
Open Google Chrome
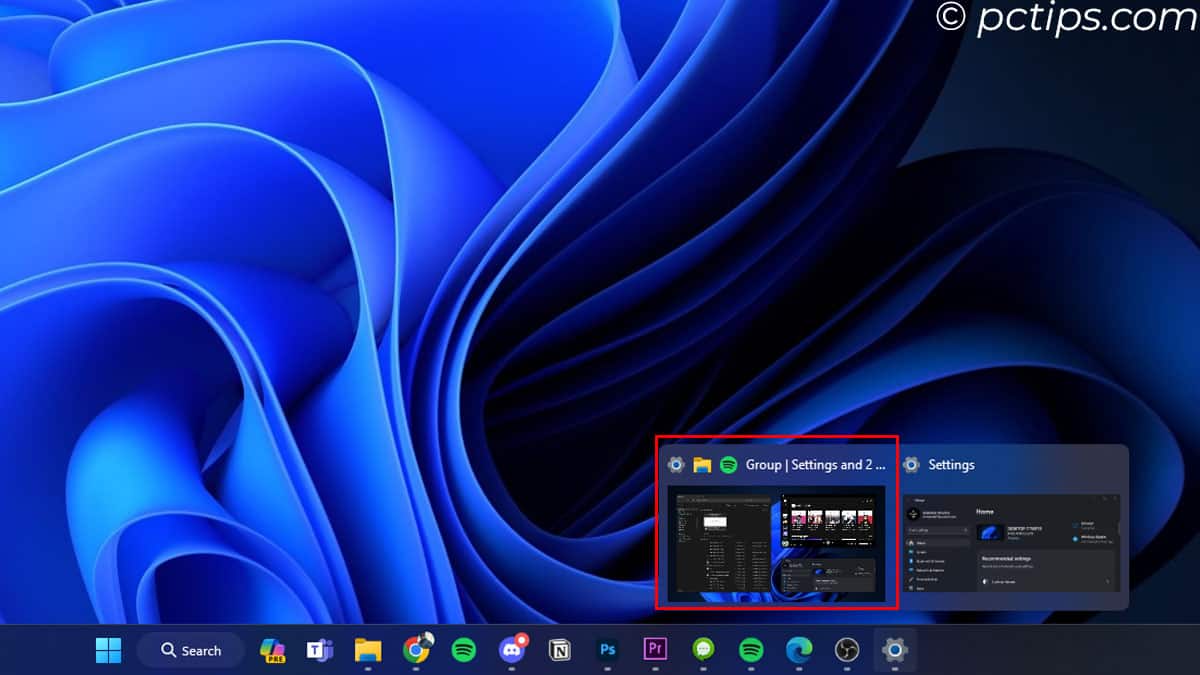click(414, 650)
